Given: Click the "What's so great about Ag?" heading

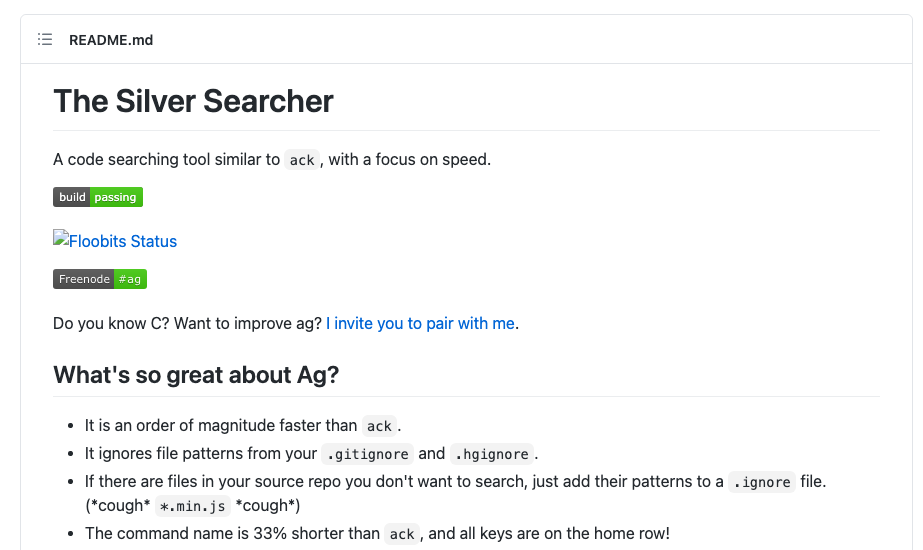Looking at the screenshot, I should coord(196,375).
